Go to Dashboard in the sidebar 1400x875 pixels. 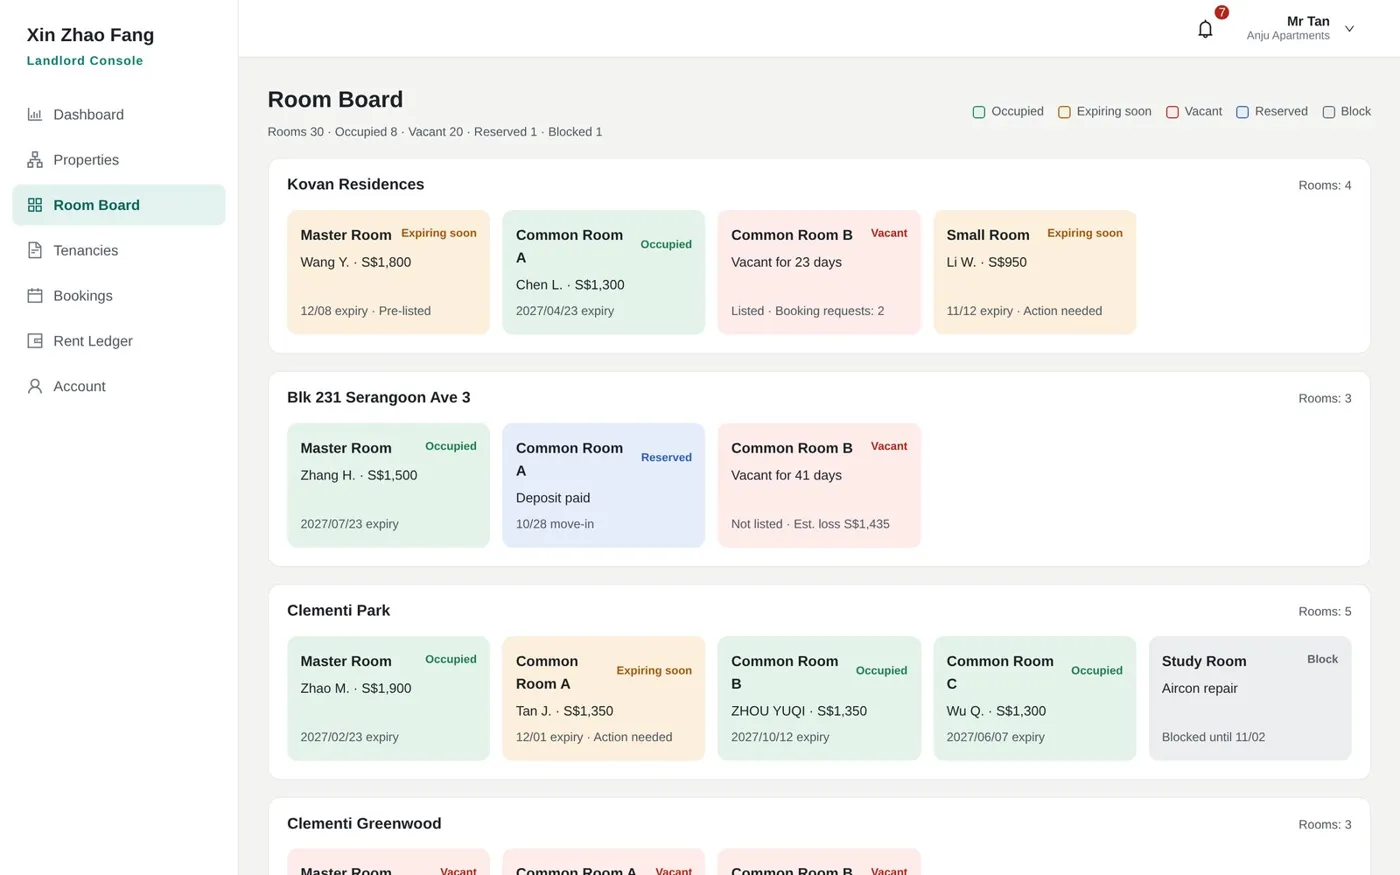tap(119, 114)
